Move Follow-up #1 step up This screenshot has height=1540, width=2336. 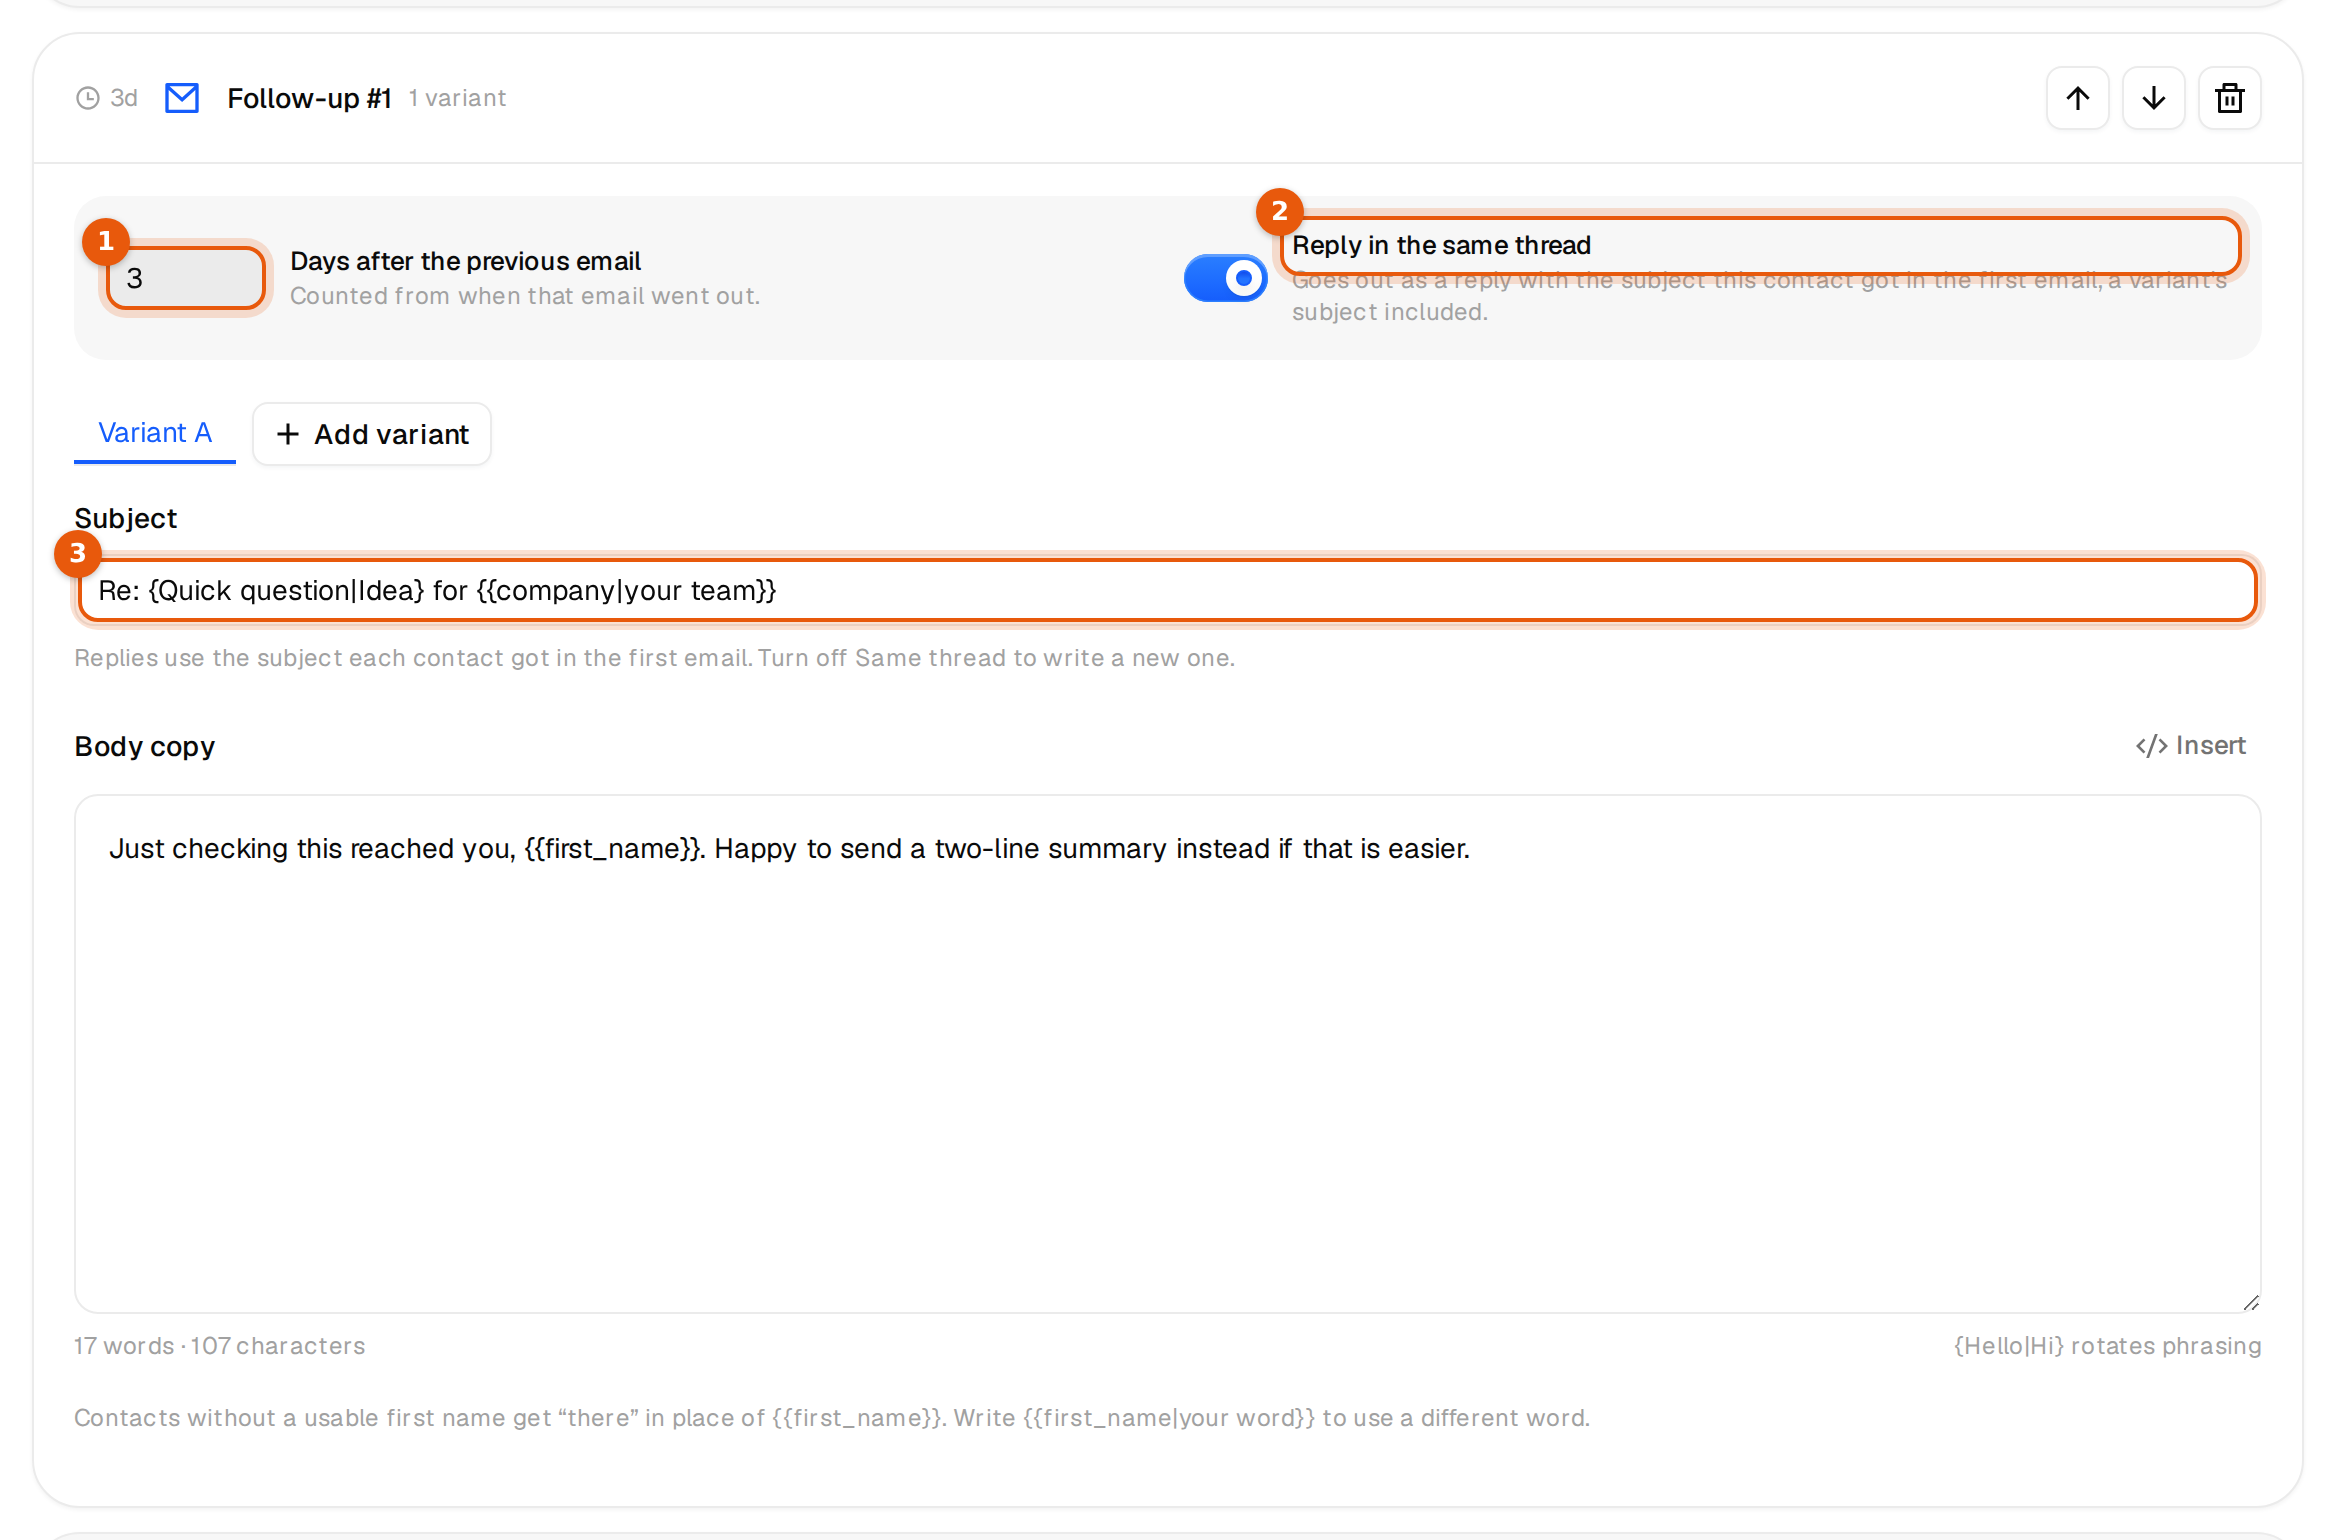[x=2077, y=98]
